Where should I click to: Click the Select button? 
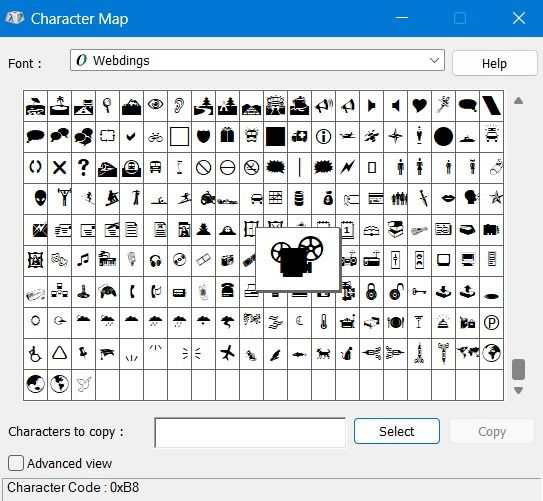[x=397, y=431]
